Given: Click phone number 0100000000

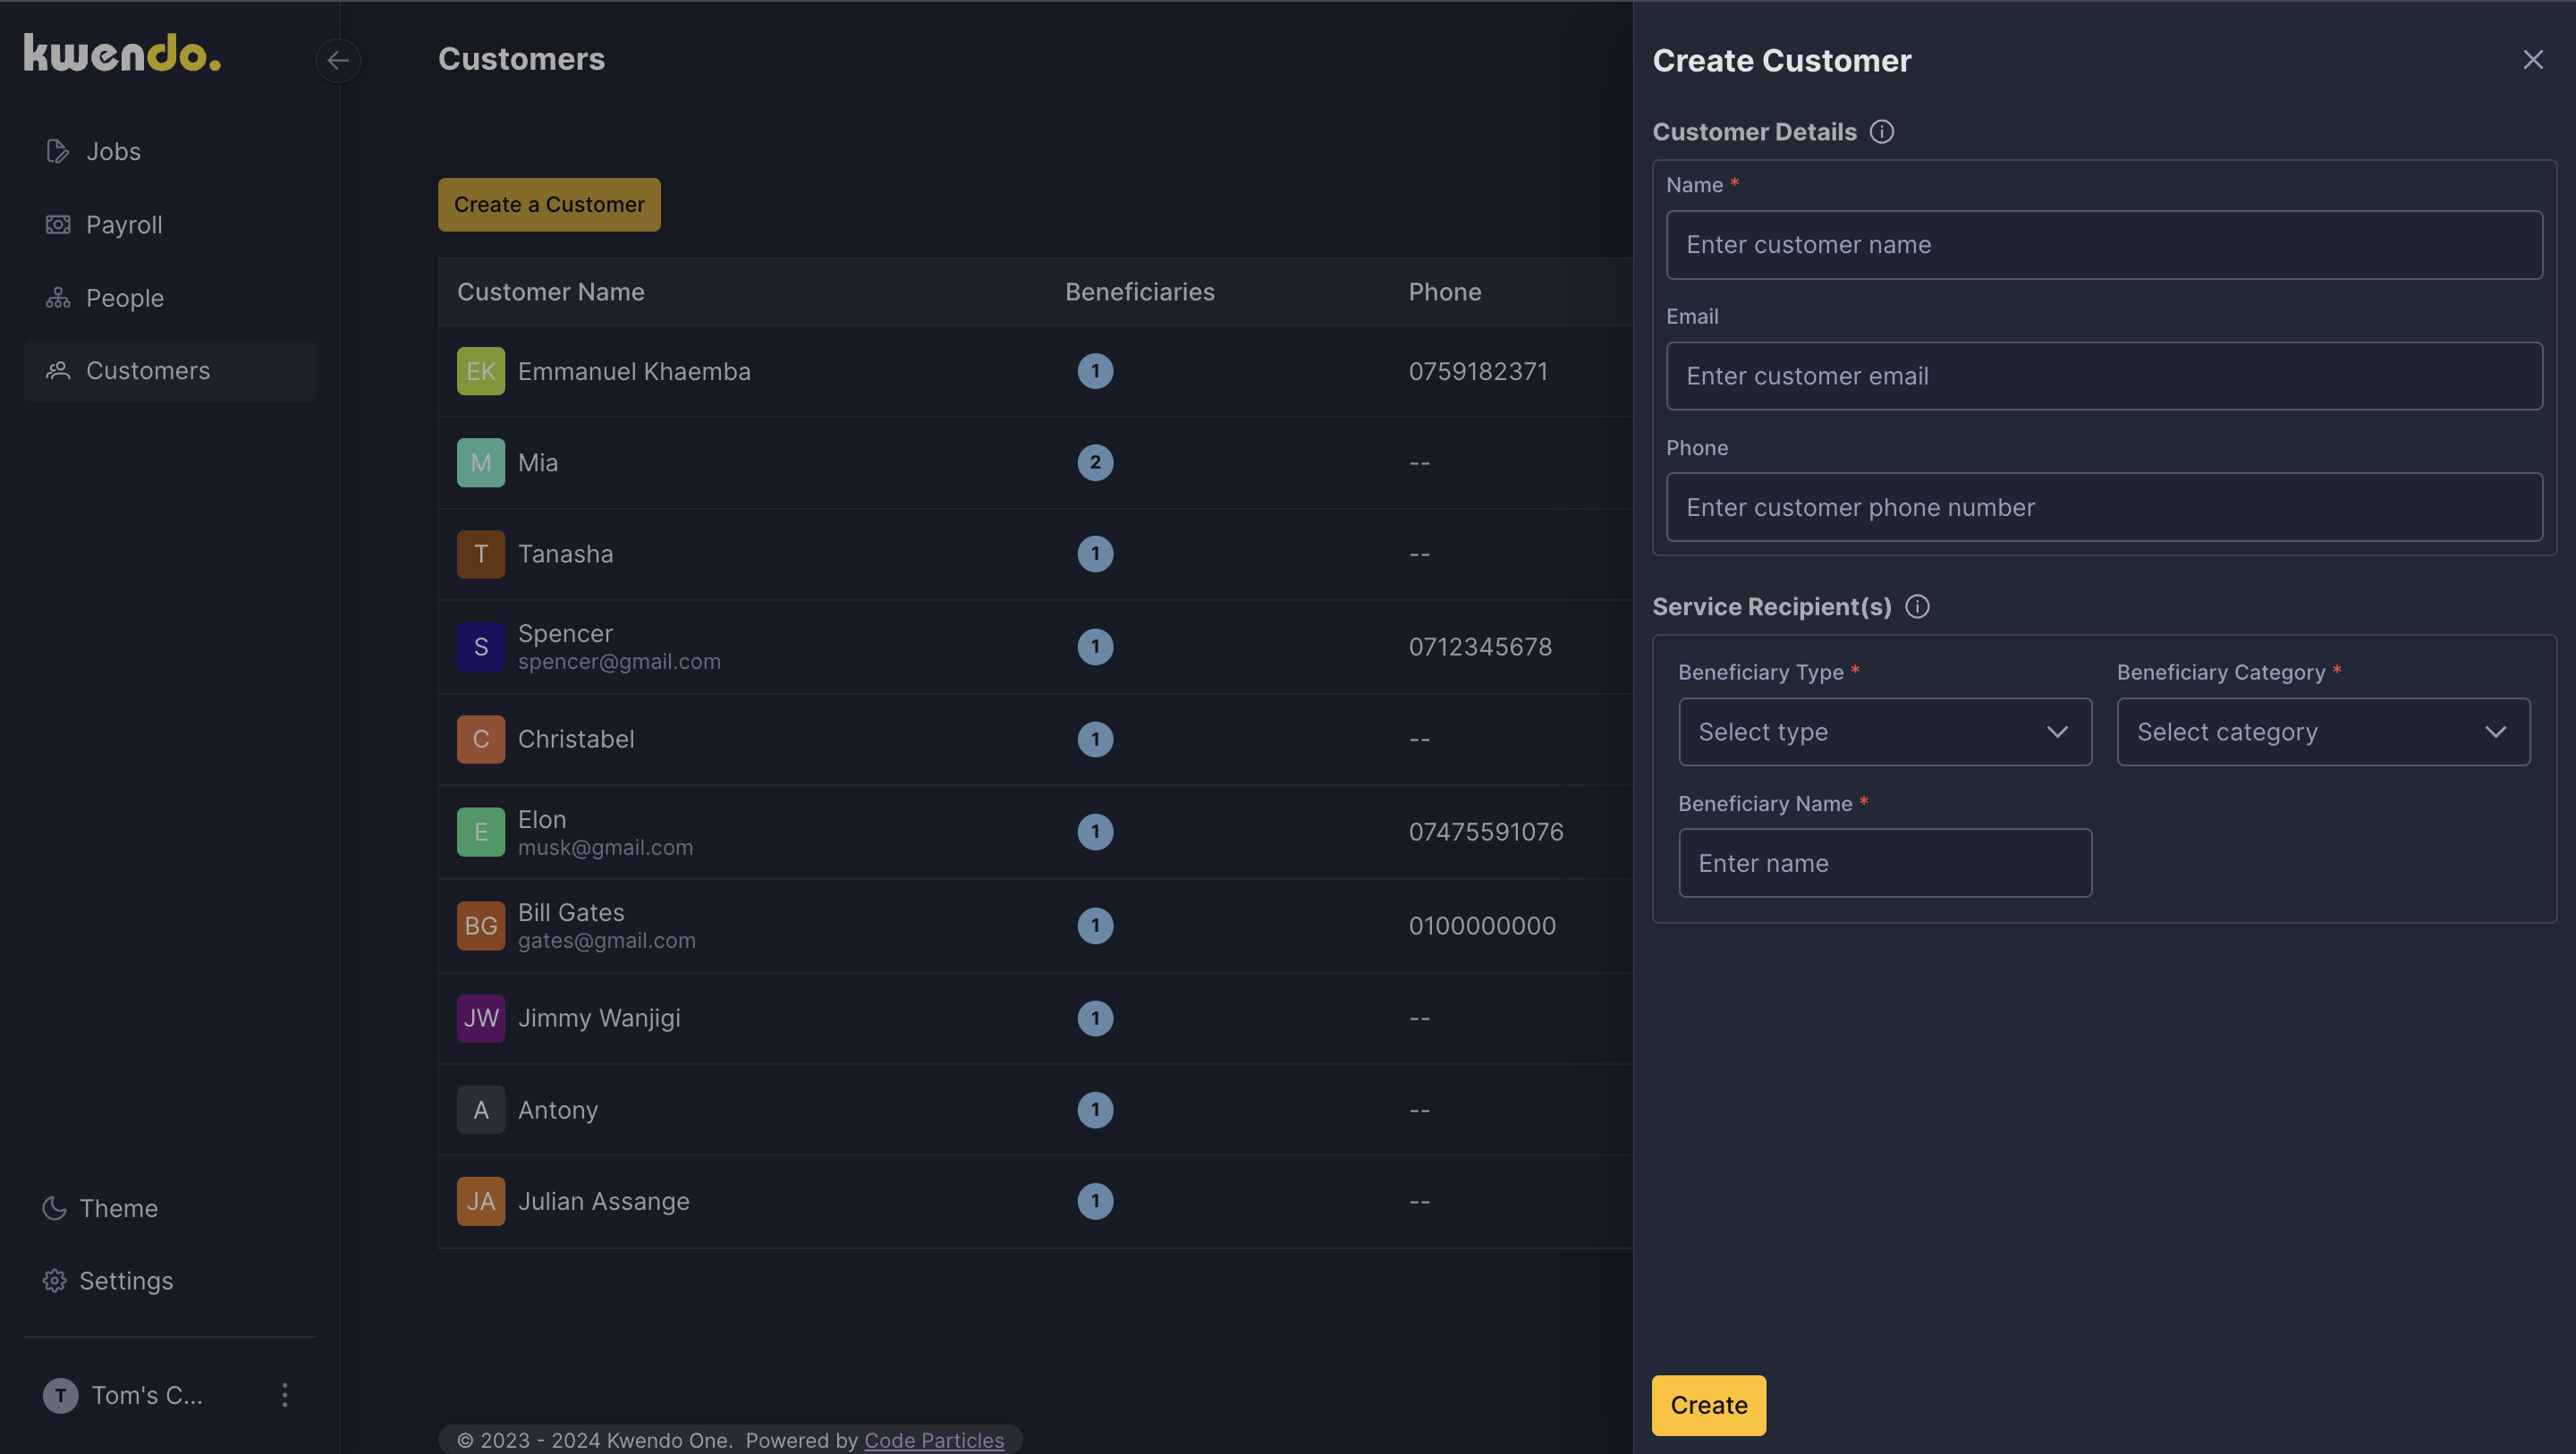Looking at the screenshot, I should click(x=1482, y=925).
